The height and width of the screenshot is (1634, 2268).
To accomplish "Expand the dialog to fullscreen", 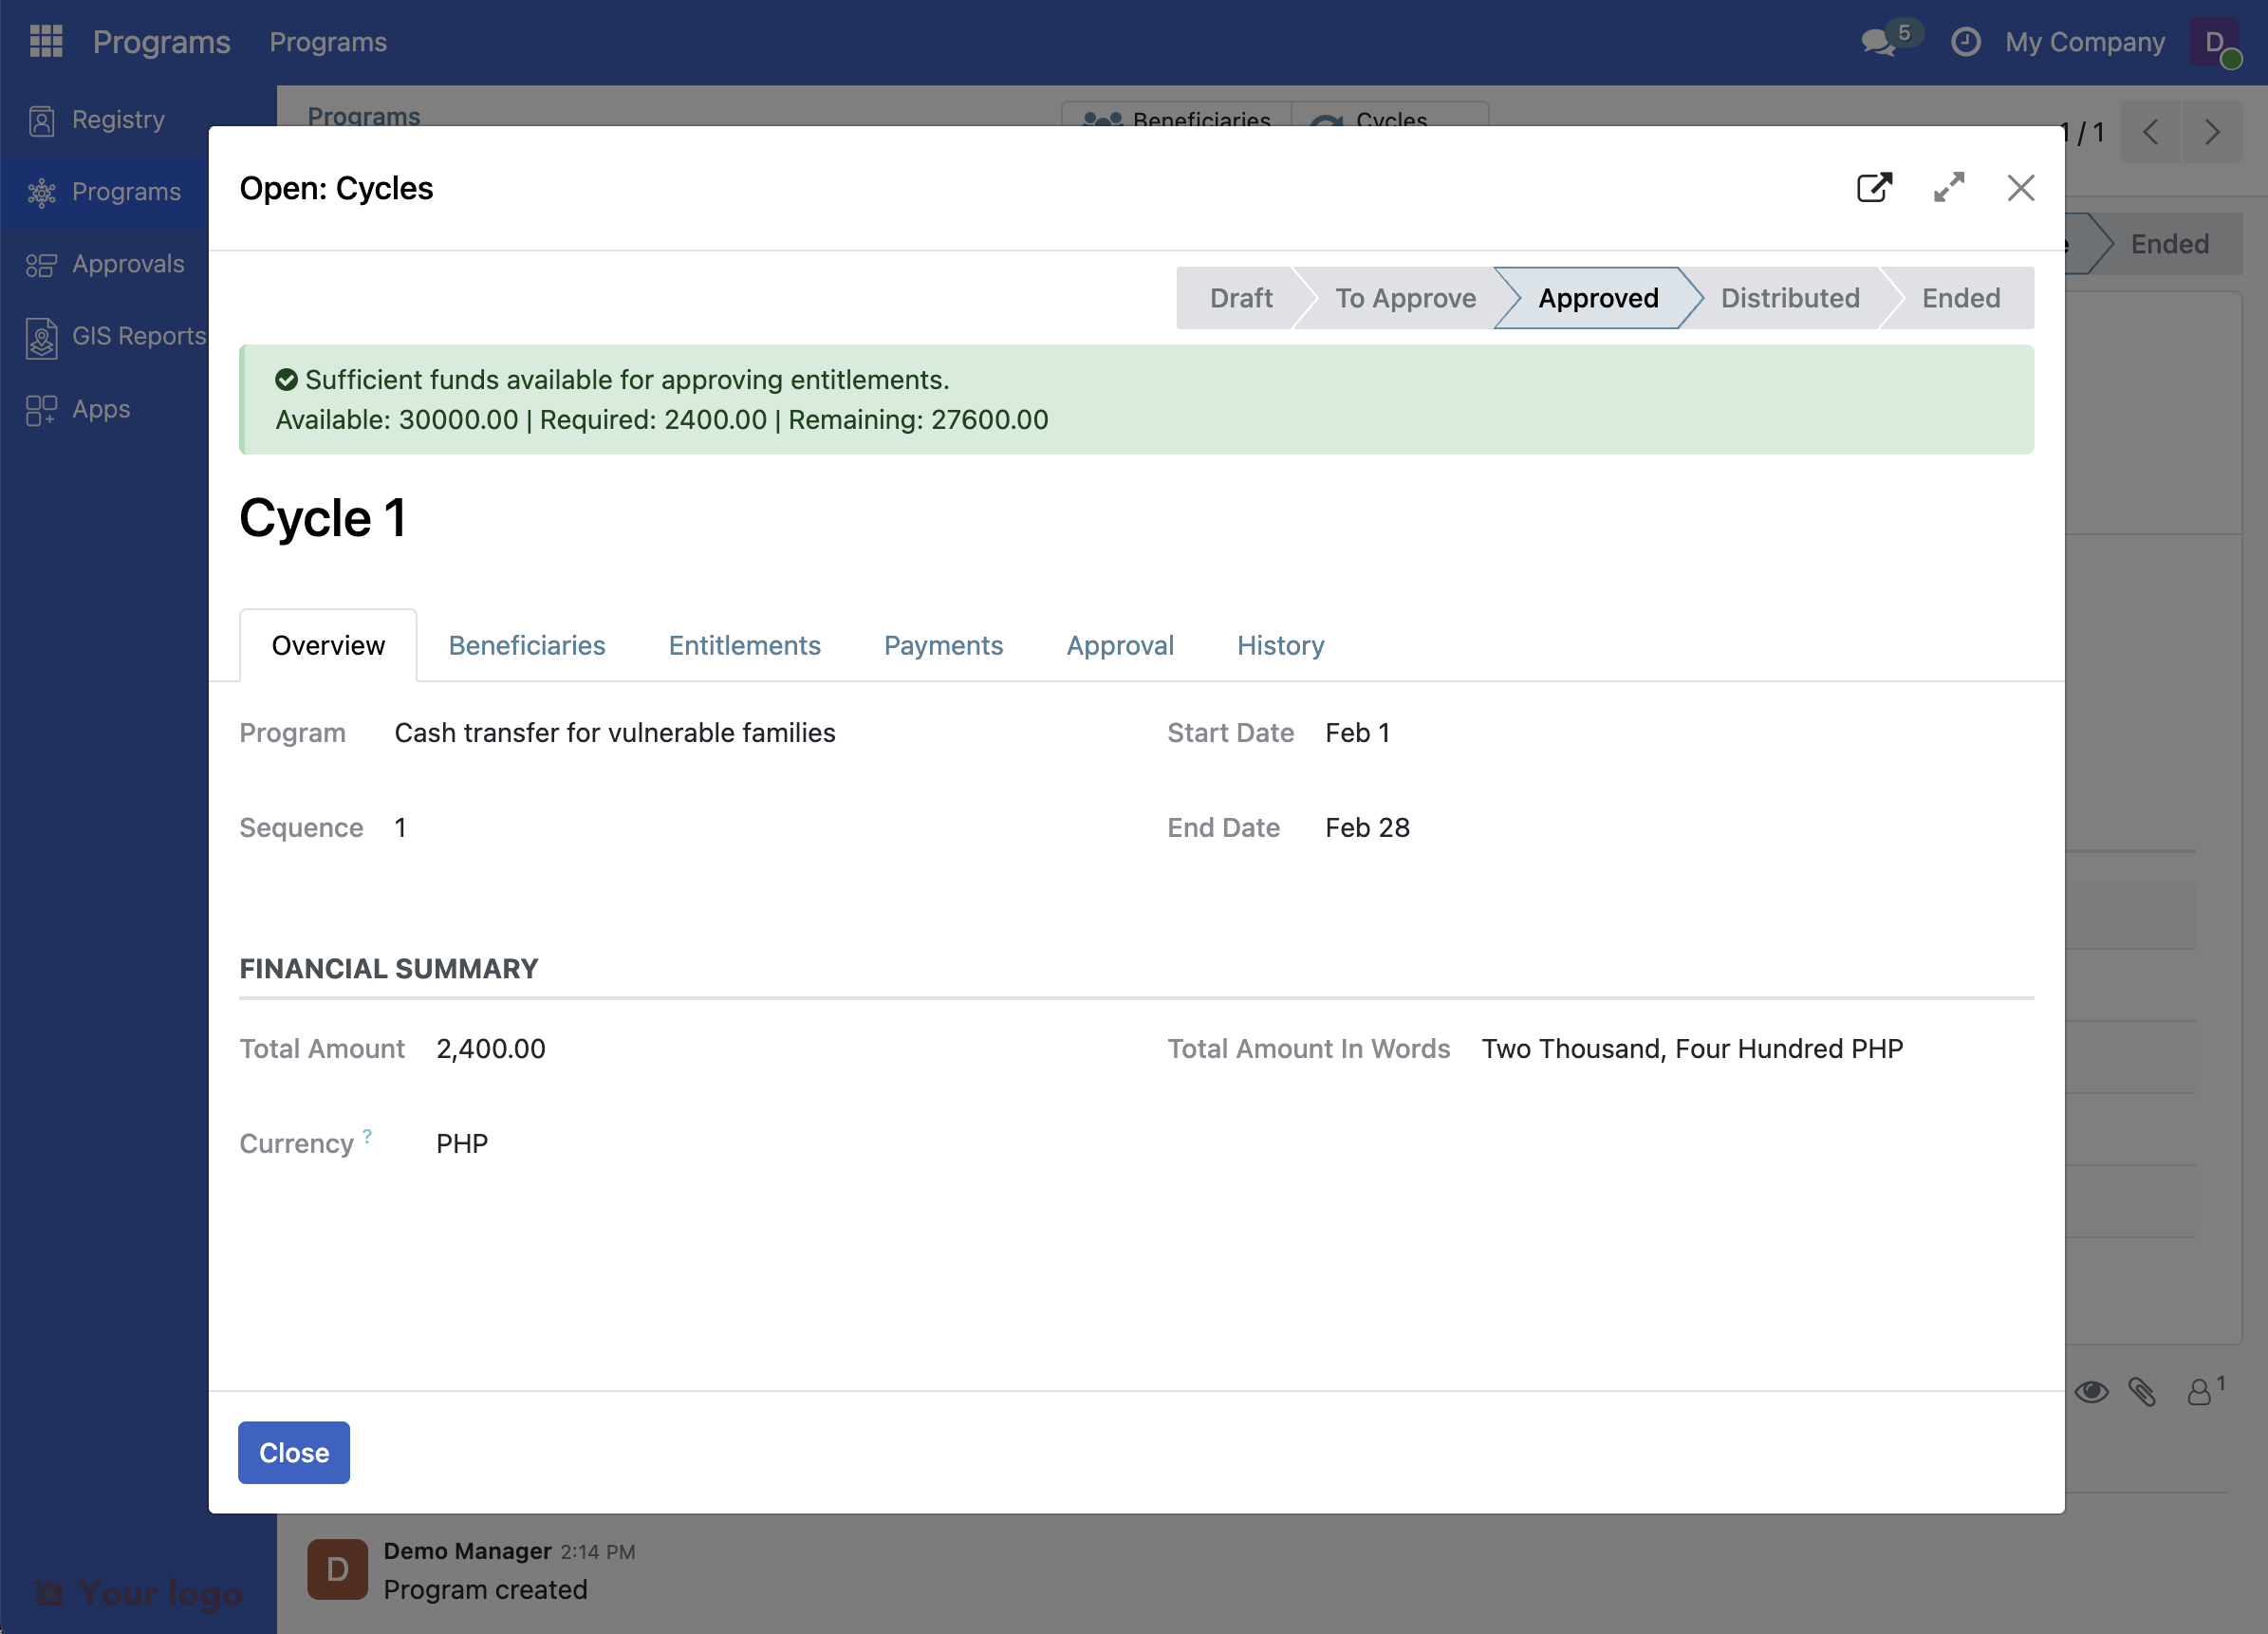I will click(1948, 188).
